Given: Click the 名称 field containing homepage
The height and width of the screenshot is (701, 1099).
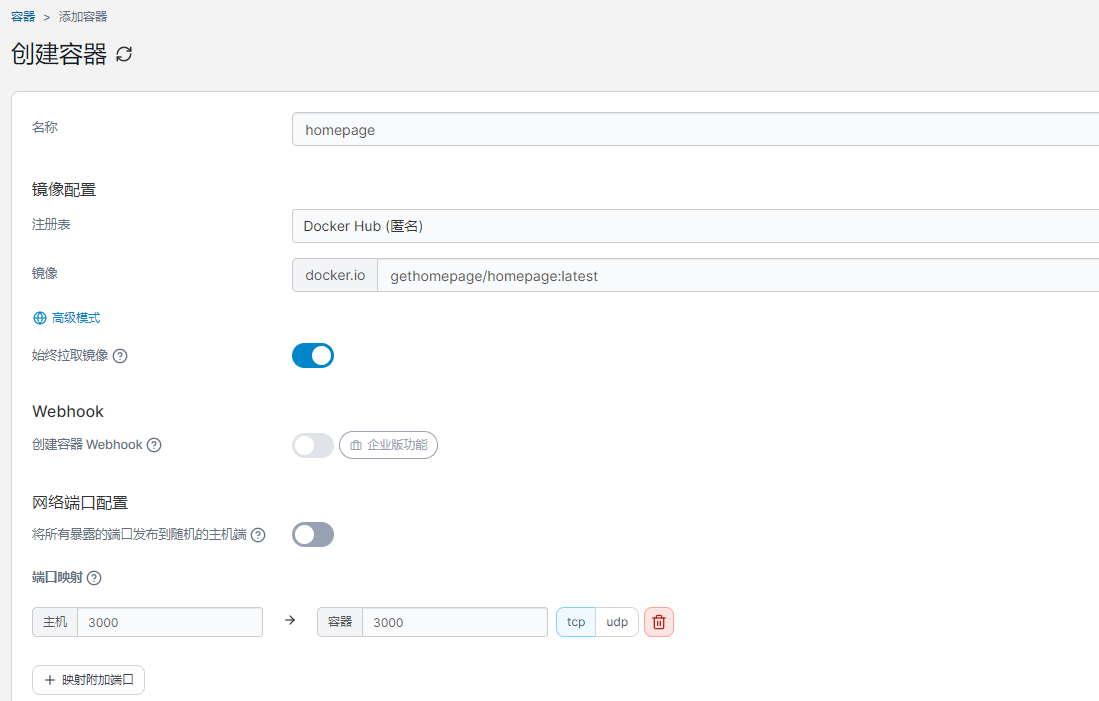Looking at the screenshot, I should (x=695, y=130).
